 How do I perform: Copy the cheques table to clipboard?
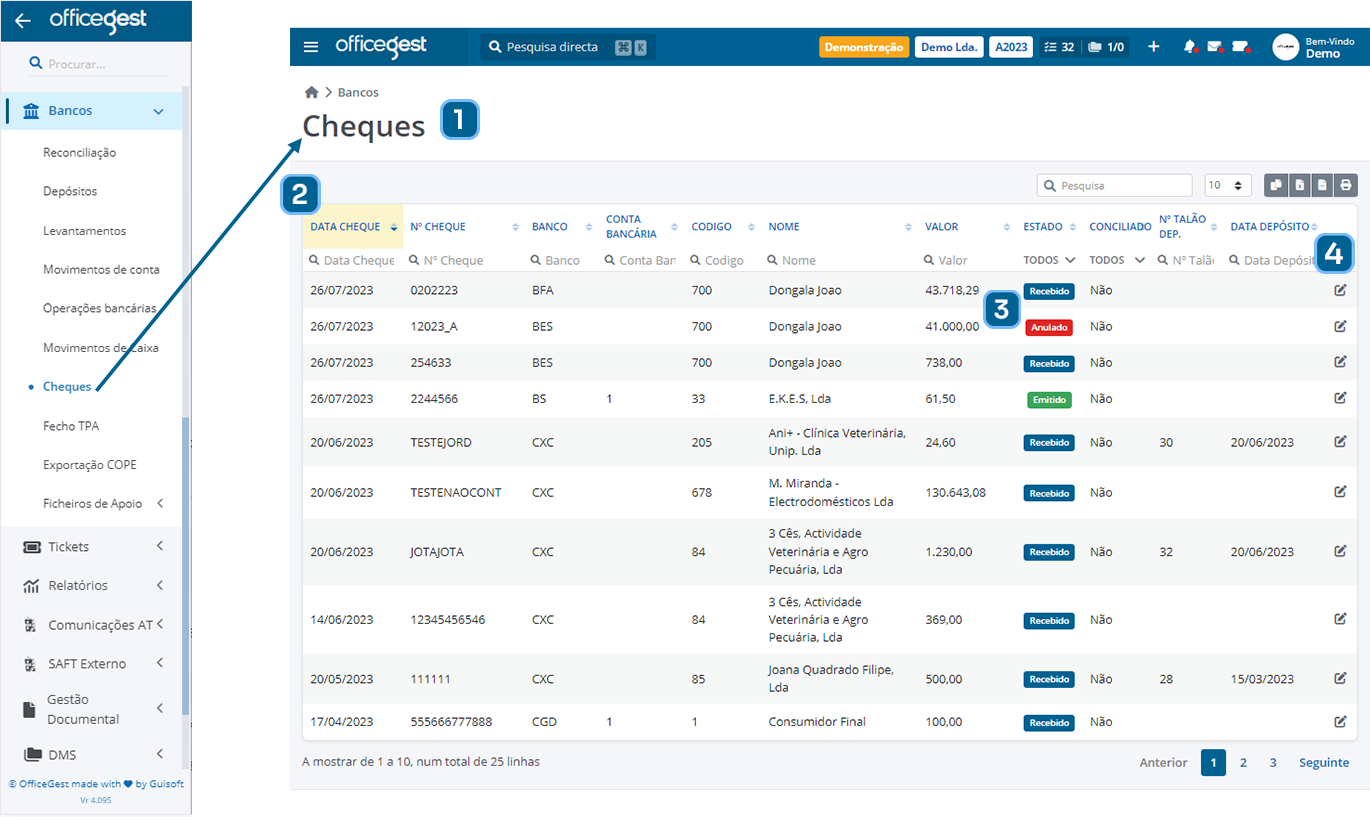click(x=1276, y=185)
